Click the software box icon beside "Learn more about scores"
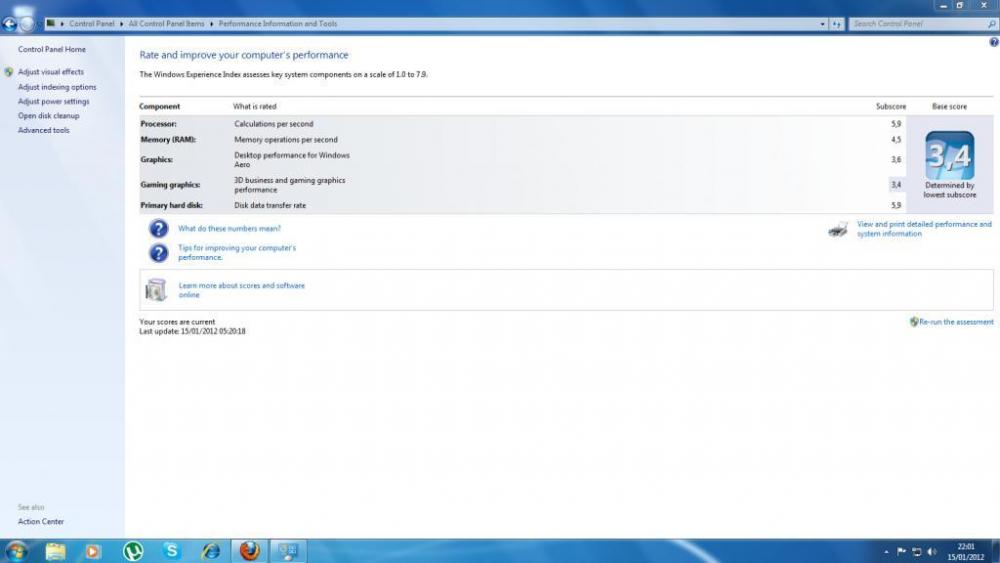The image size is (1000, 563). pos(156,290)
